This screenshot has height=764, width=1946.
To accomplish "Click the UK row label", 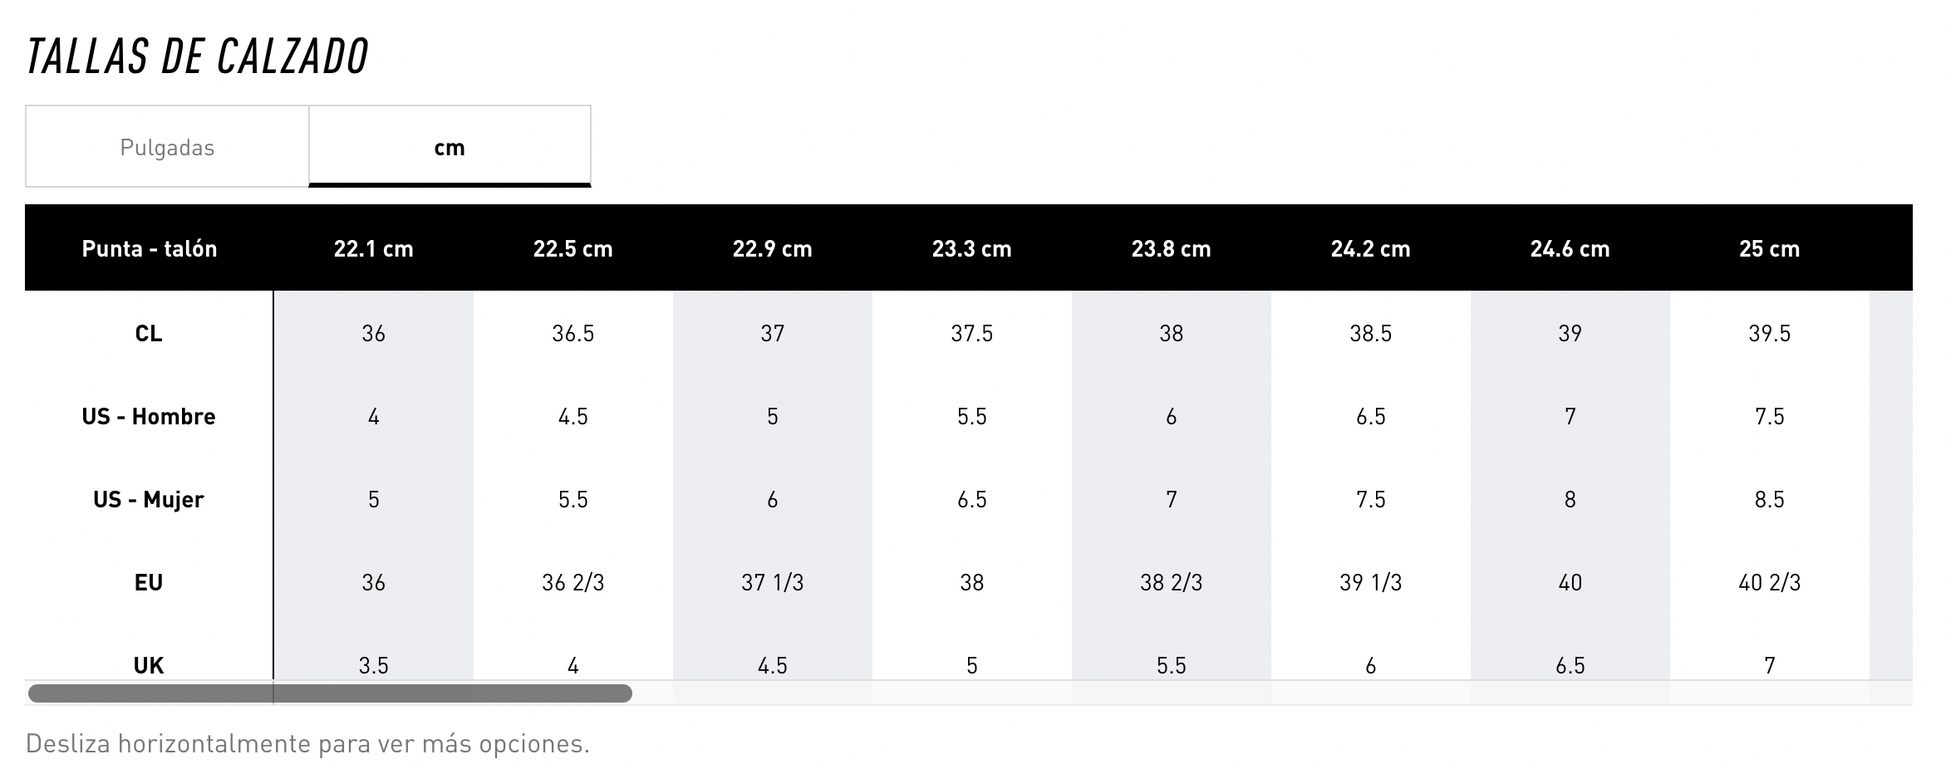I will tap(149, 664).
